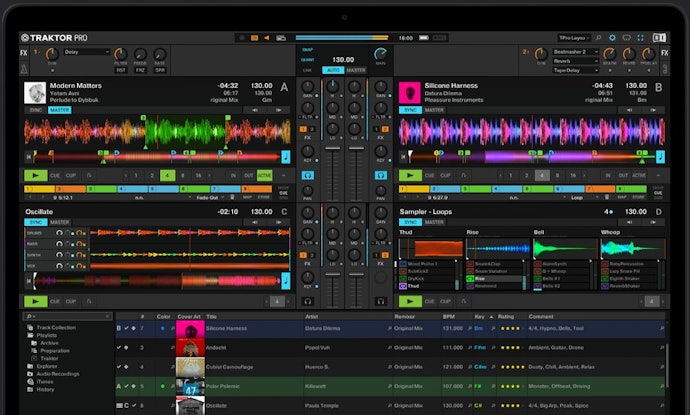Toggle headphone cue for channel C

point(308,301)
